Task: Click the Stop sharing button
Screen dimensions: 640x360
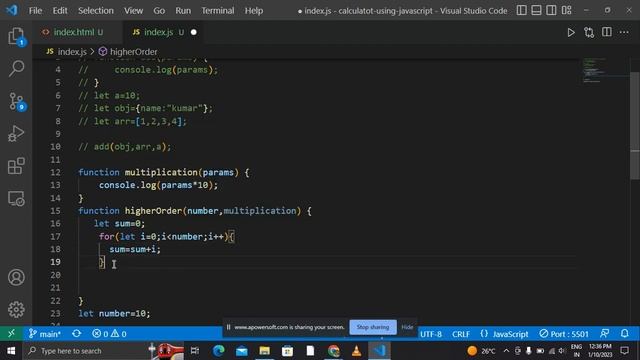Action: pos(373,327)
